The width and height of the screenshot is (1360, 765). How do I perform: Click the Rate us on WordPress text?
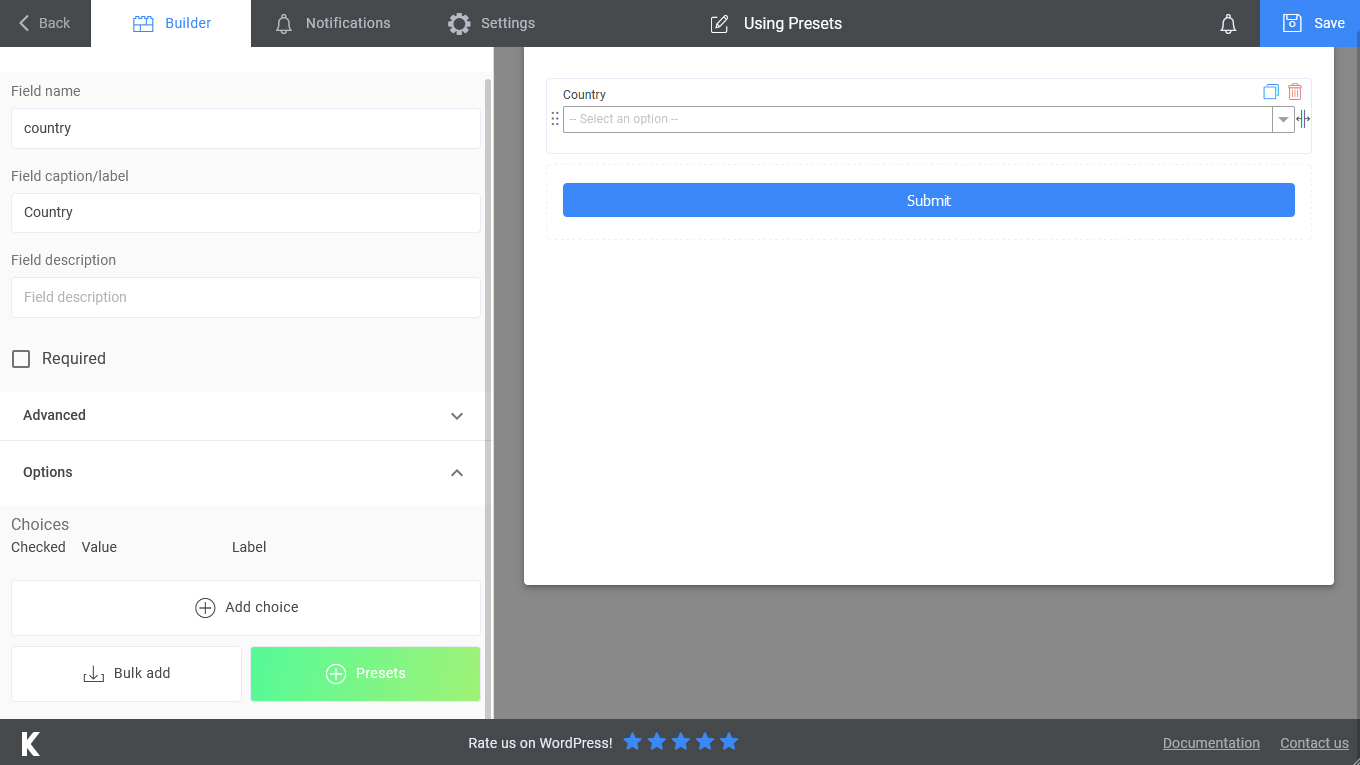pyautogui.click(x=540, y=743)
